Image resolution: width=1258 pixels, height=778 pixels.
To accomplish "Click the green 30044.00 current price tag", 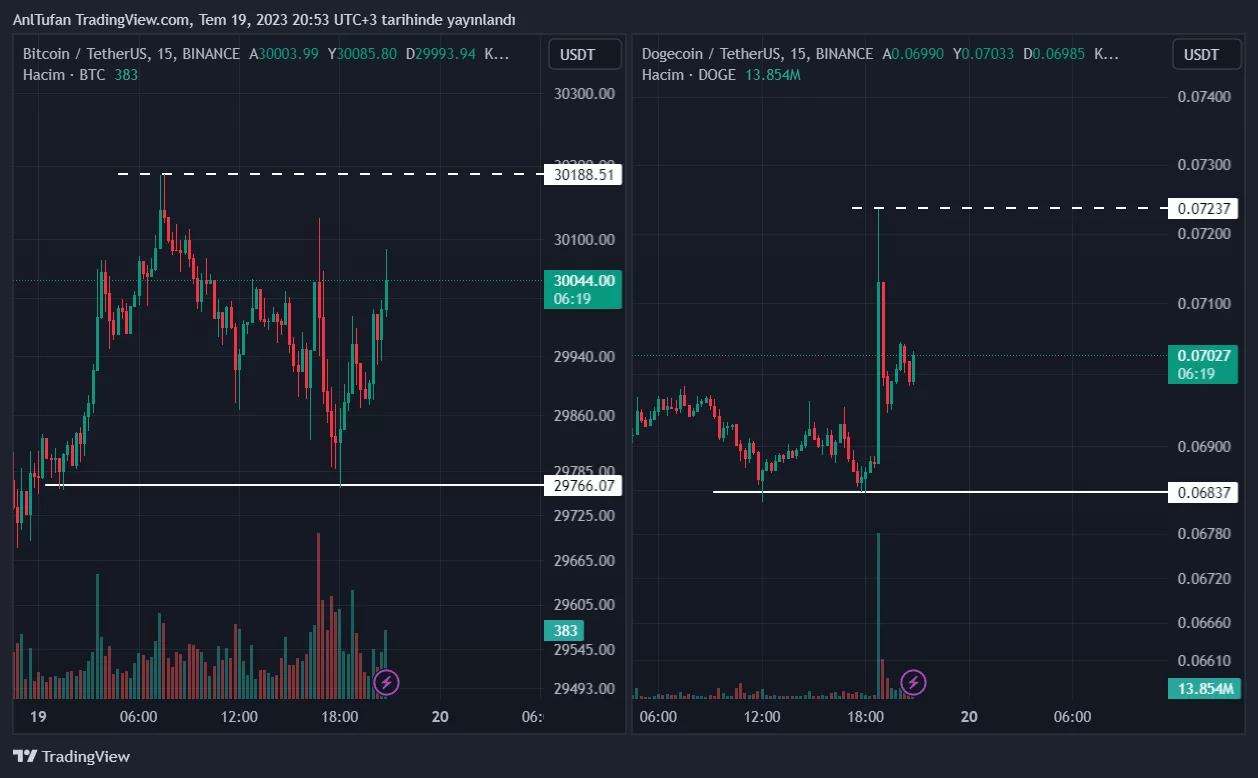I will [x=582, y=289].
